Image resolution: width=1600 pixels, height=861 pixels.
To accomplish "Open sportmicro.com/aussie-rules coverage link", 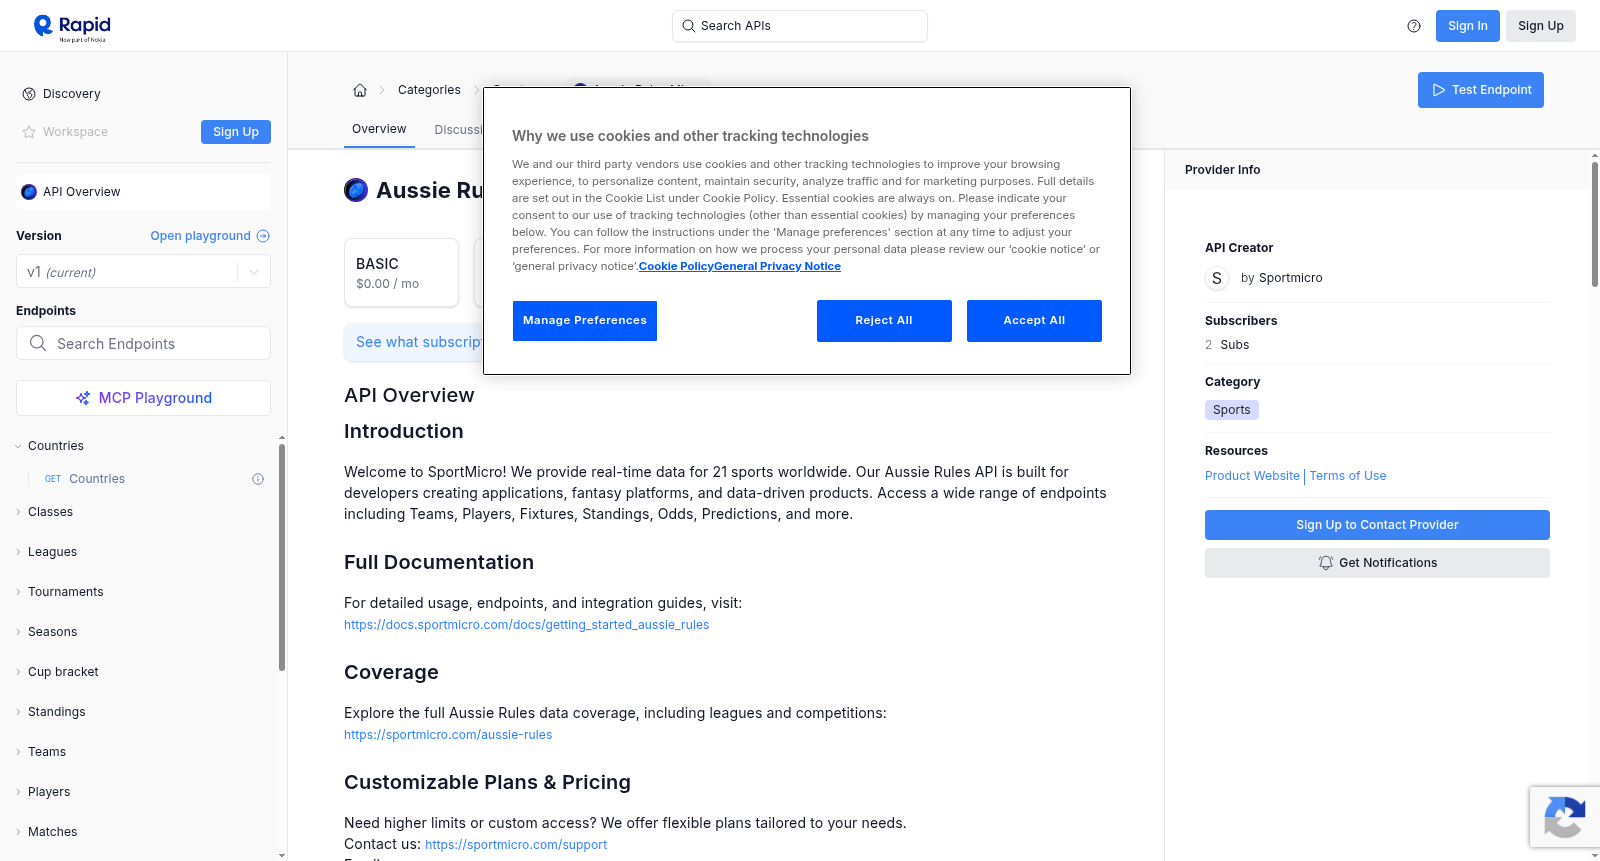I will (x=448, y=735).
